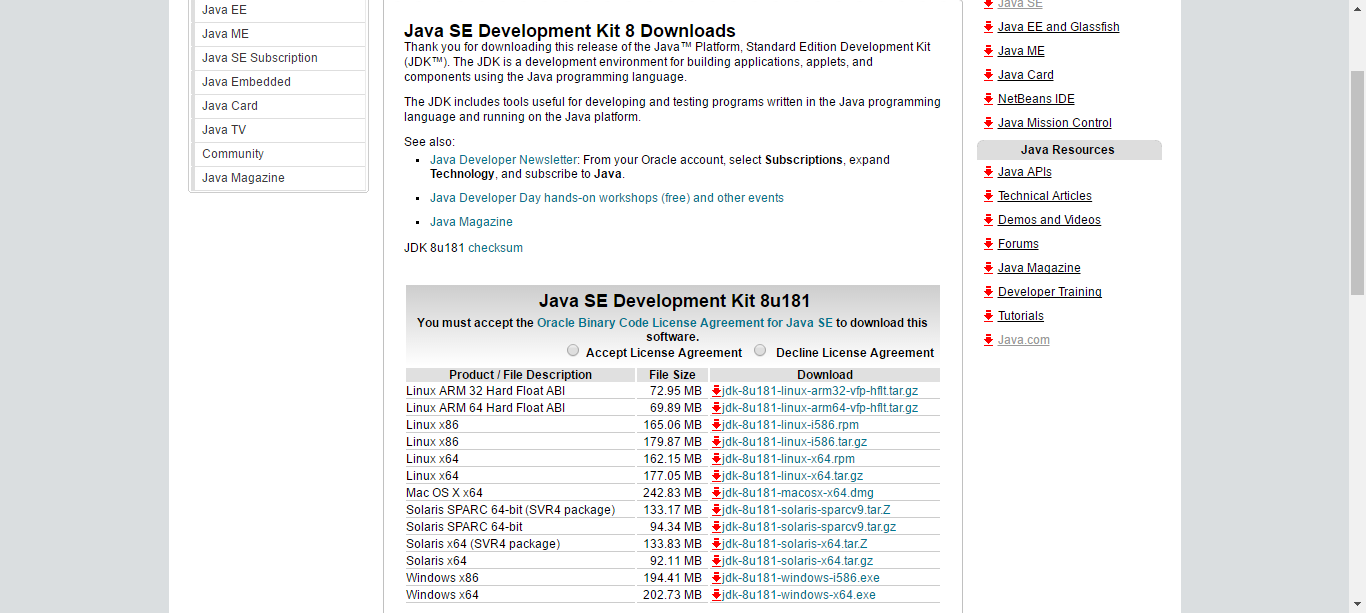Click red arrow icon next to Java APIs

[988, 172]
